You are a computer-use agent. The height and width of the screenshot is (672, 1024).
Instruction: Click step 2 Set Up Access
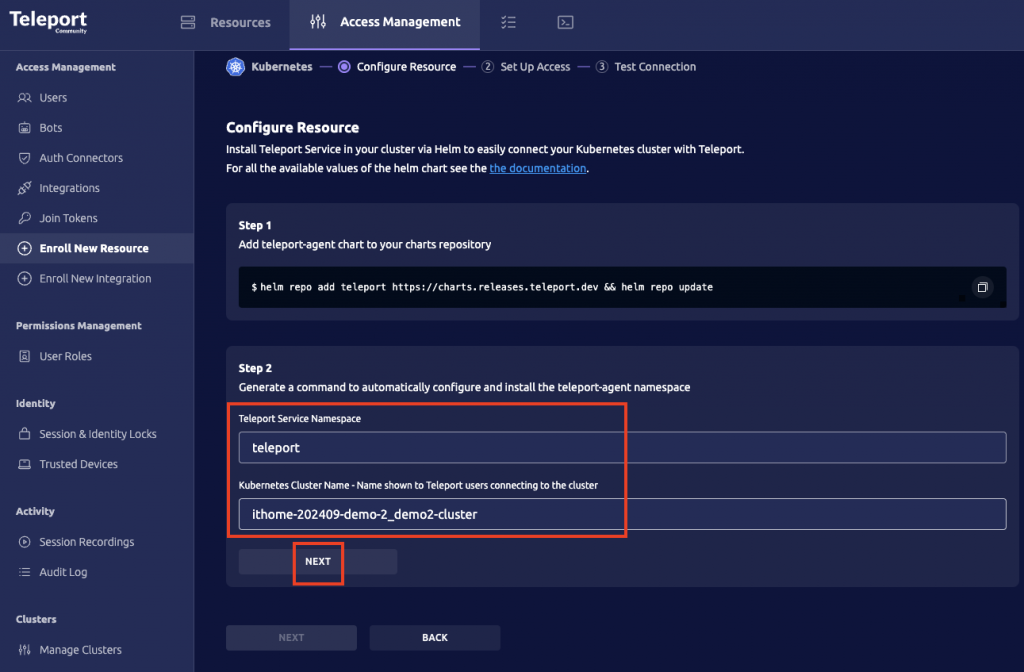[x=526, y=67]
